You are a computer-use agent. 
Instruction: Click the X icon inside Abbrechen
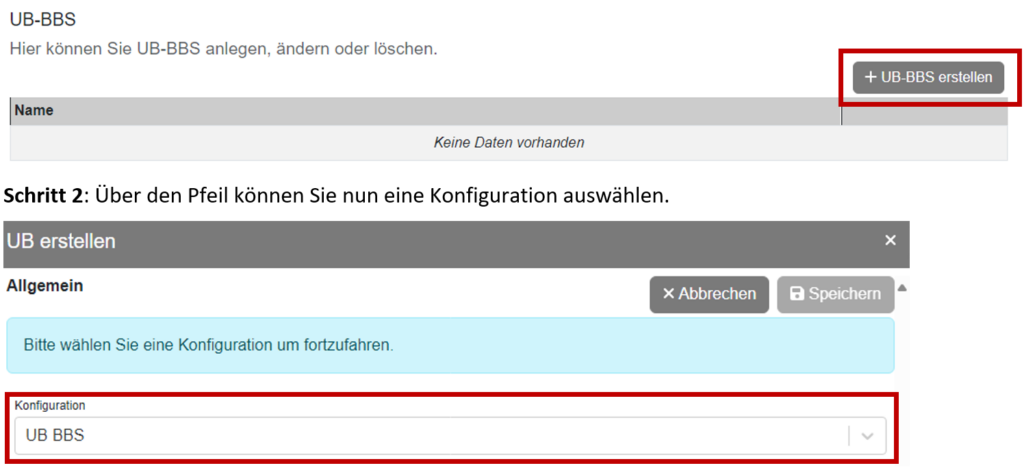click(x=669, y=294)
